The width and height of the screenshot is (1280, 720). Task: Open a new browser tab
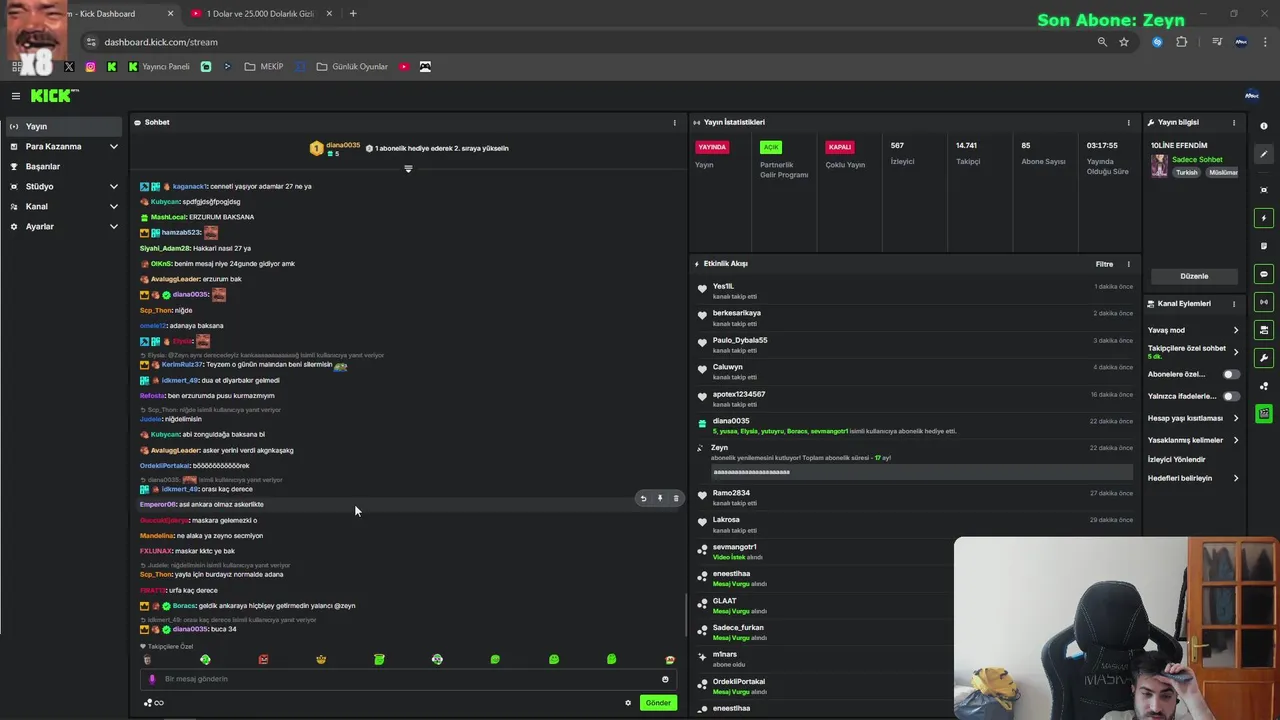(x=353, y=14)
